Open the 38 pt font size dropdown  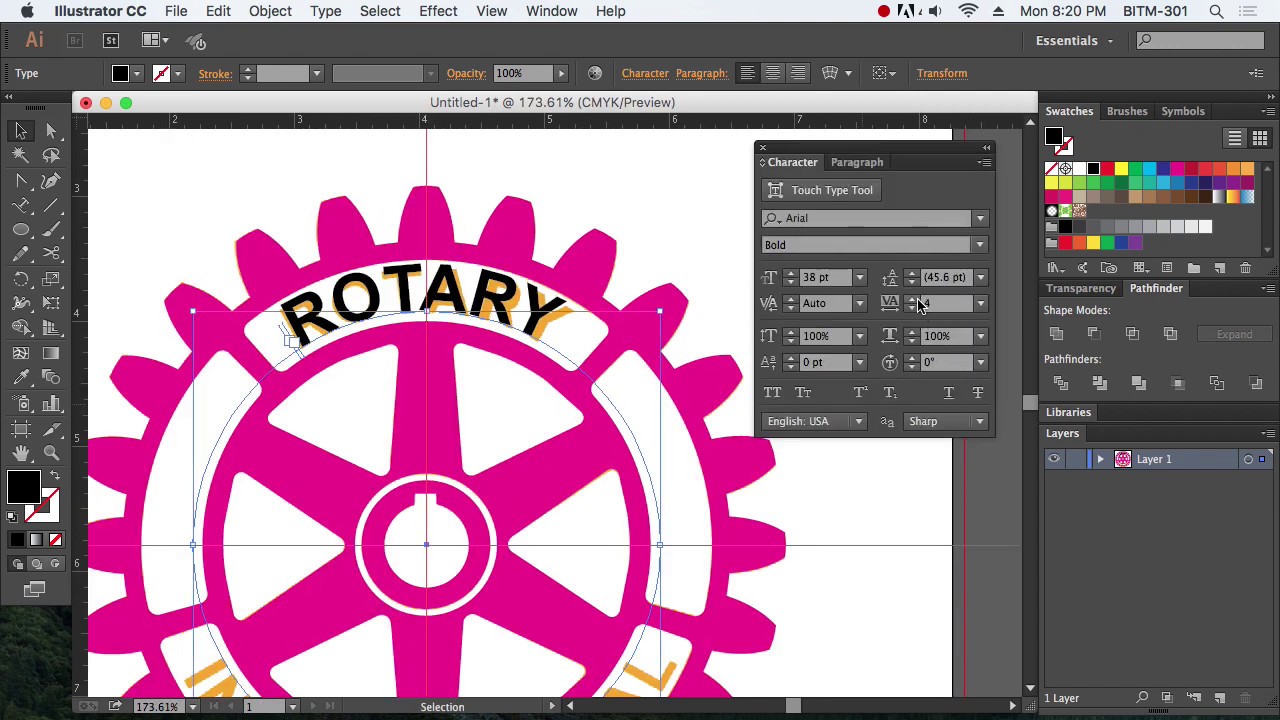pyautogui.click(x=859, y=277)
